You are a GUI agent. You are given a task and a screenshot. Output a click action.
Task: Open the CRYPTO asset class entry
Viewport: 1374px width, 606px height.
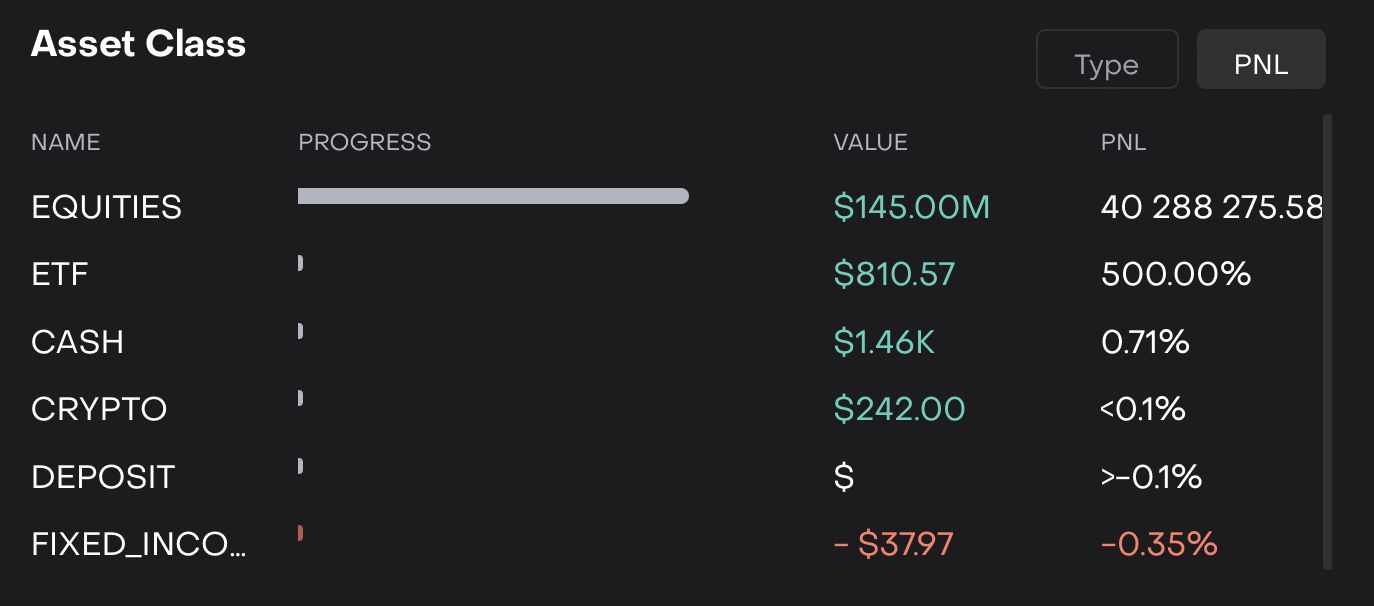[99, 409]
